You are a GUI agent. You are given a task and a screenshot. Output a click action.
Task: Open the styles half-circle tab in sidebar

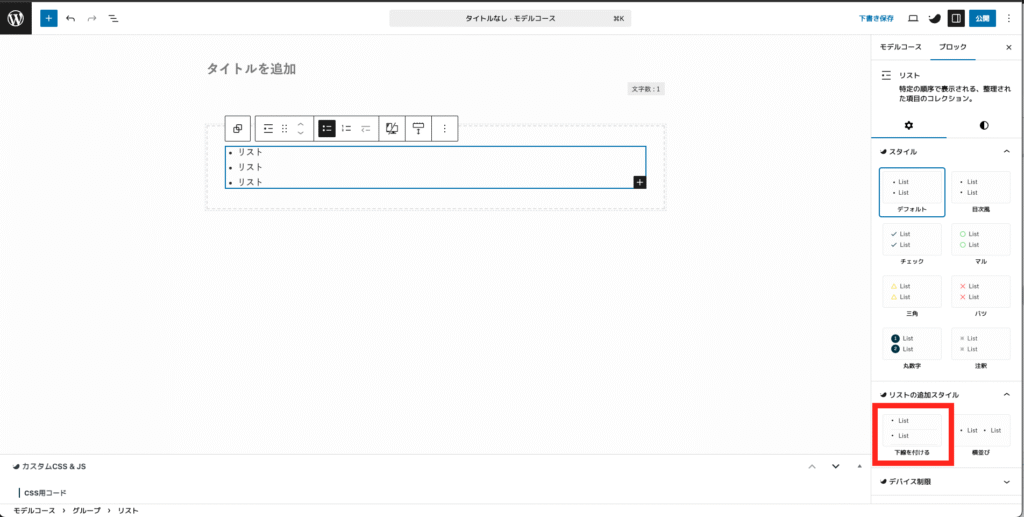[x=984, y=125]
